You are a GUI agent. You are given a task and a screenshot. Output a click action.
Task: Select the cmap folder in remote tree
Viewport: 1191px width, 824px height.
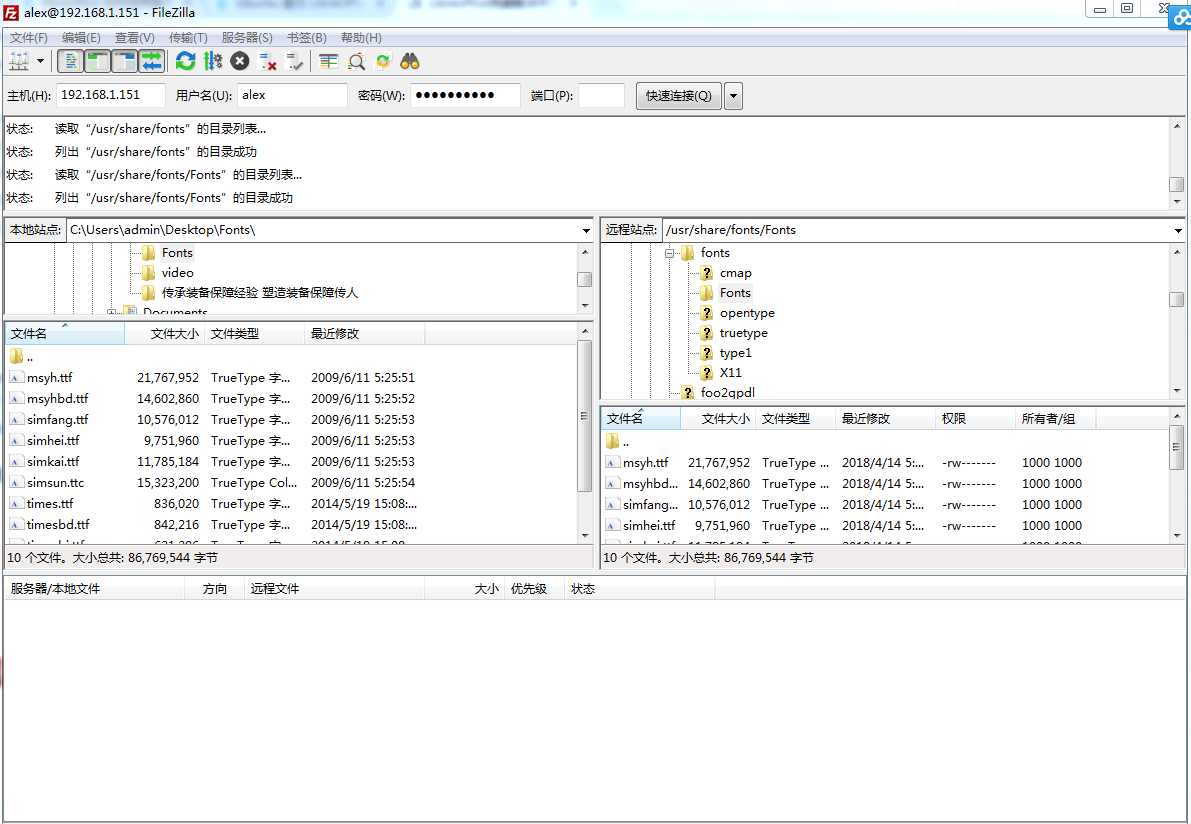[735, 273]
